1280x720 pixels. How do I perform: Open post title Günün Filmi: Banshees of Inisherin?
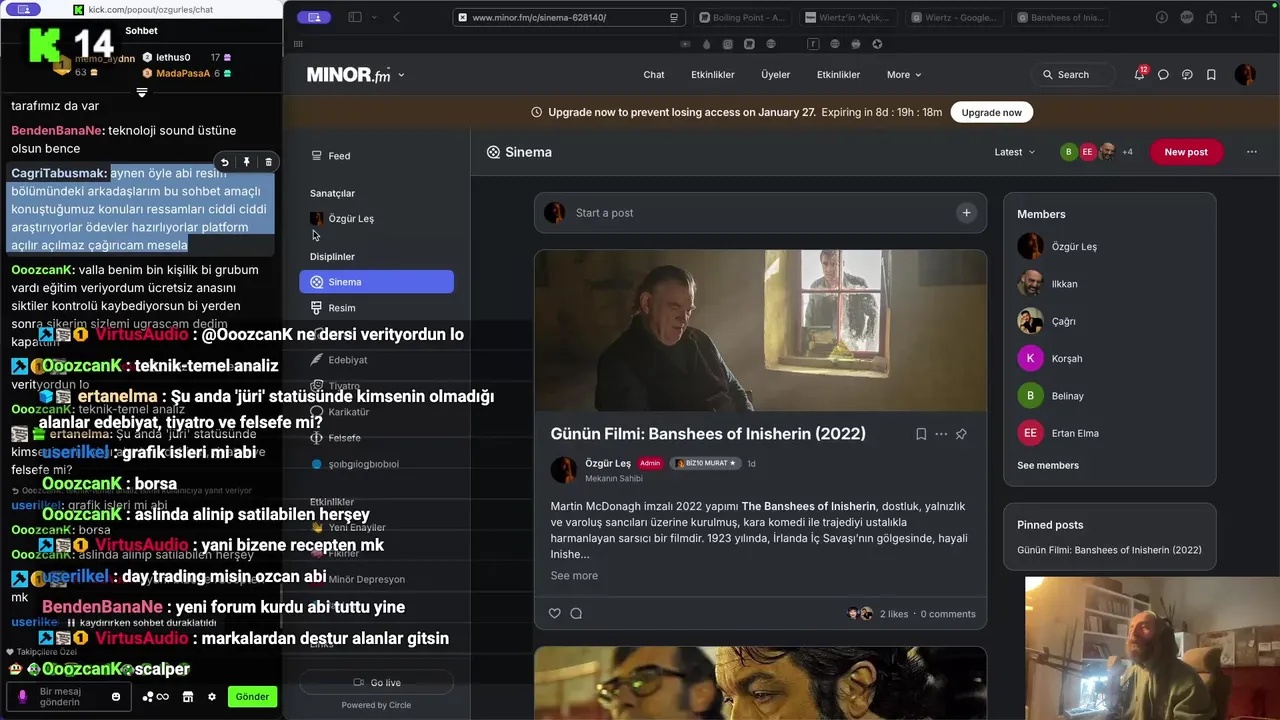(708, 434)
